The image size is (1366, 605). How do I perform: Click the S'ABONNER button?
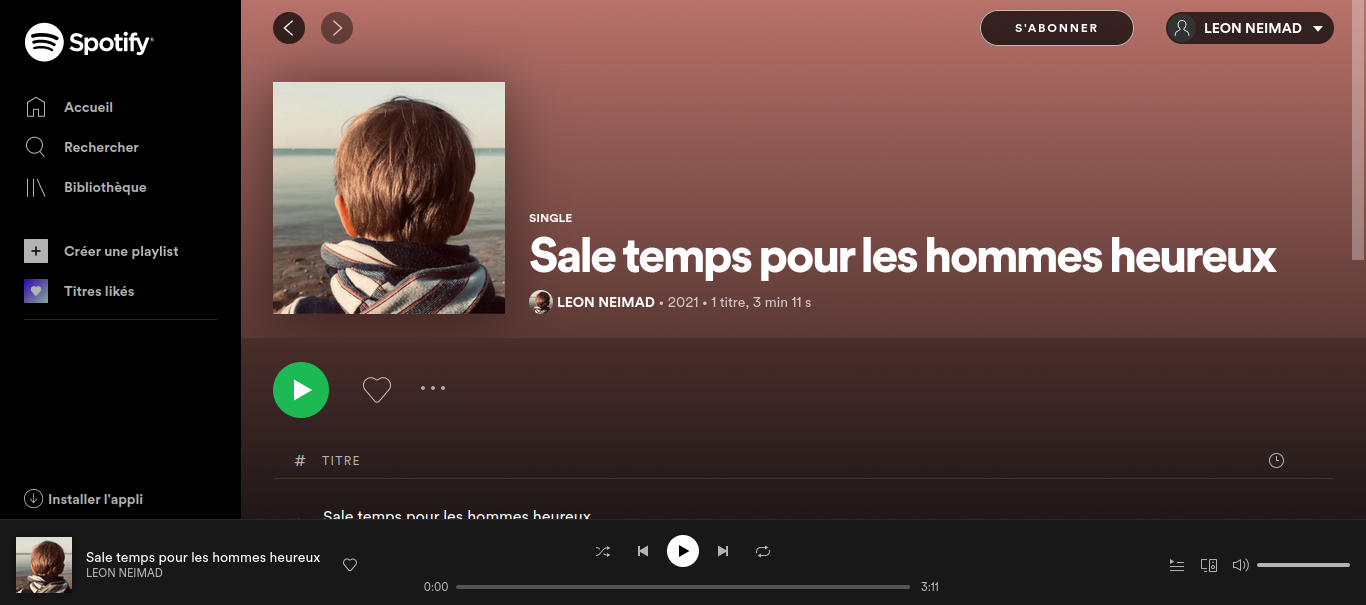pyautogui.click(x=1056, y=28)
